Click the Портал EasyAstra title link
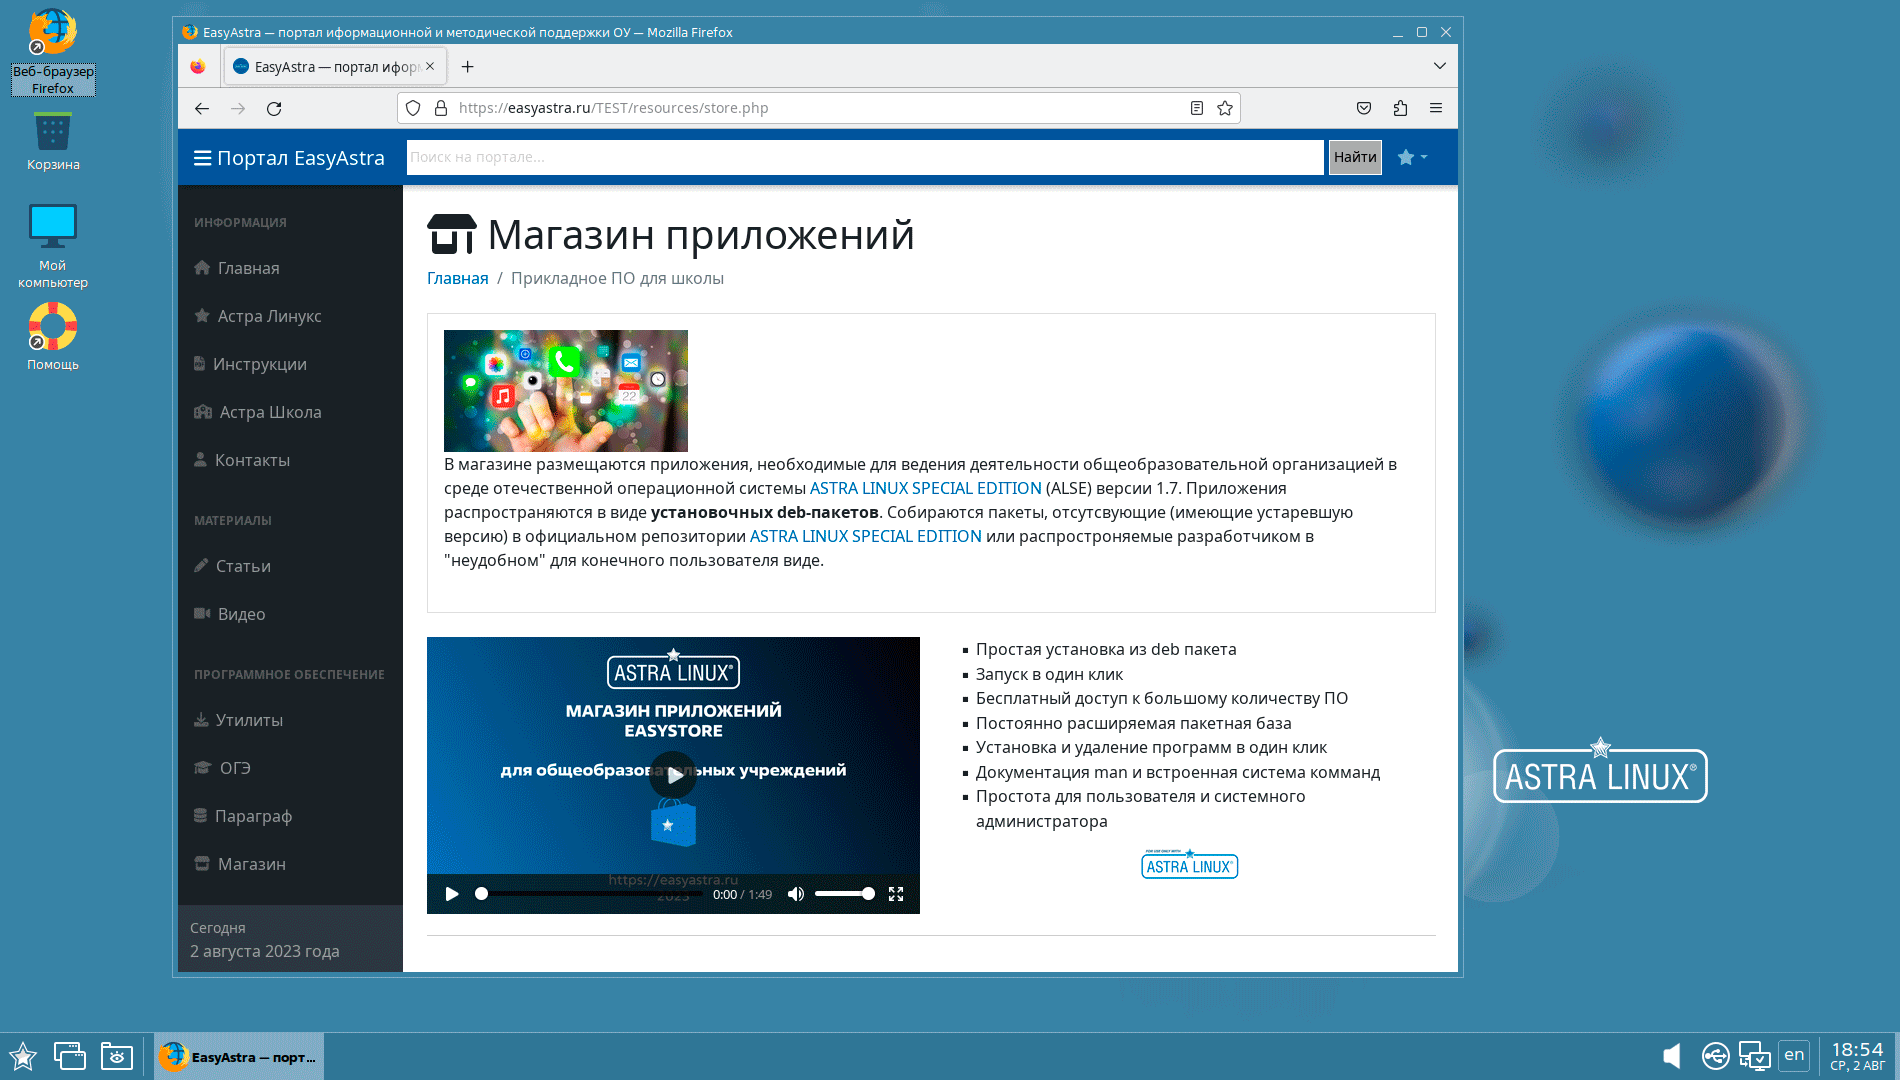The height and width of the screenshot is (1080, 1900). tap(301, 158)
